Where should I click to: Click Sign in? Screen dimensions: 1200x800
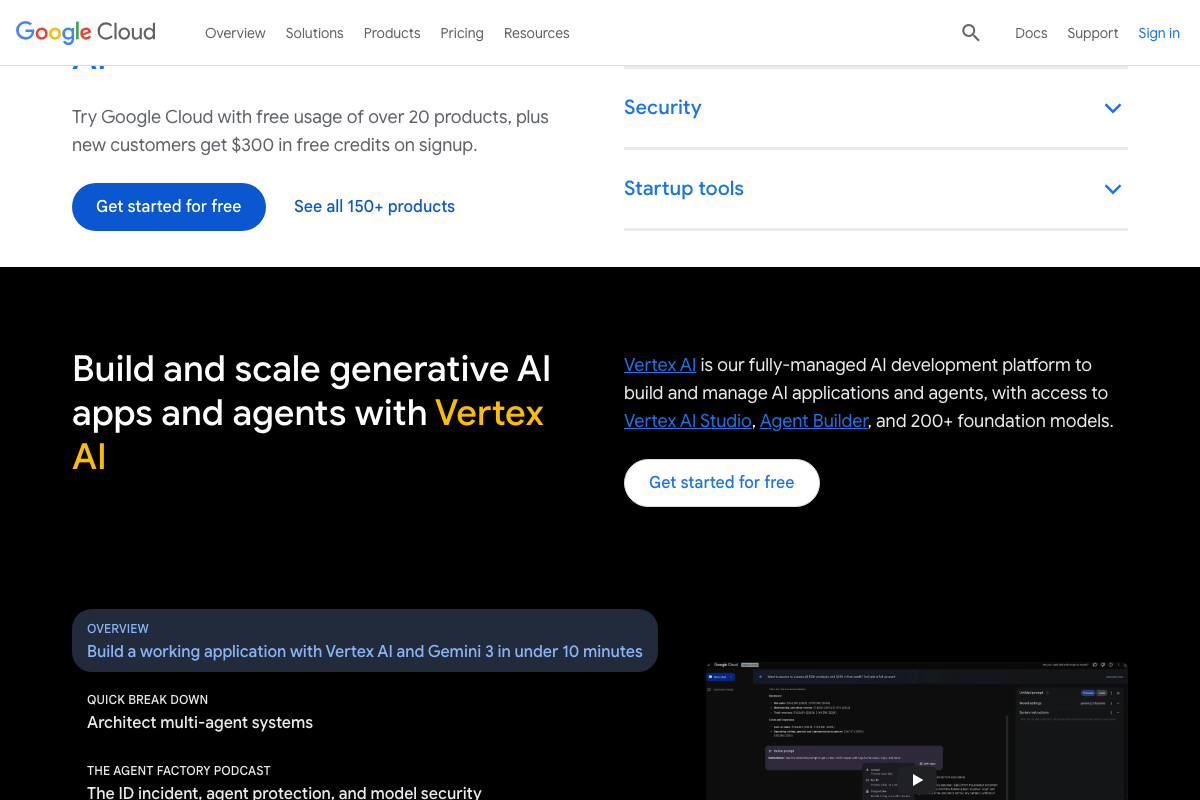click(x=1159, y=33)
